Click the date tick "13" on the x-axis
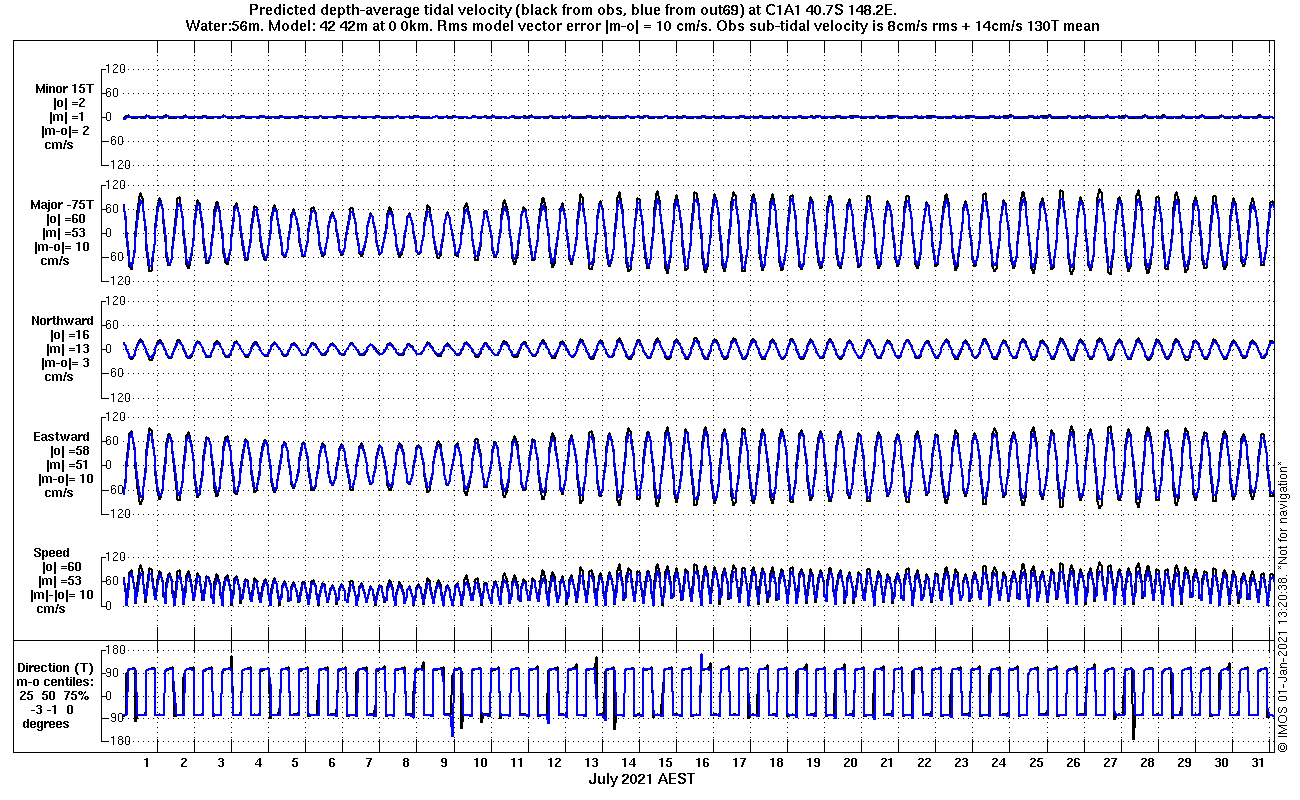 (591, 763)
